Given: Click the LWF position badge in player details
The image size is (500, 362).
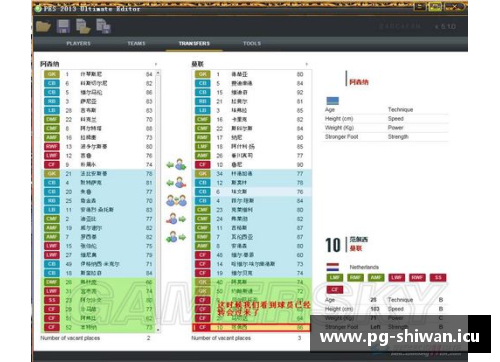Looking at the screenshot, I should [x=396, y=277].
